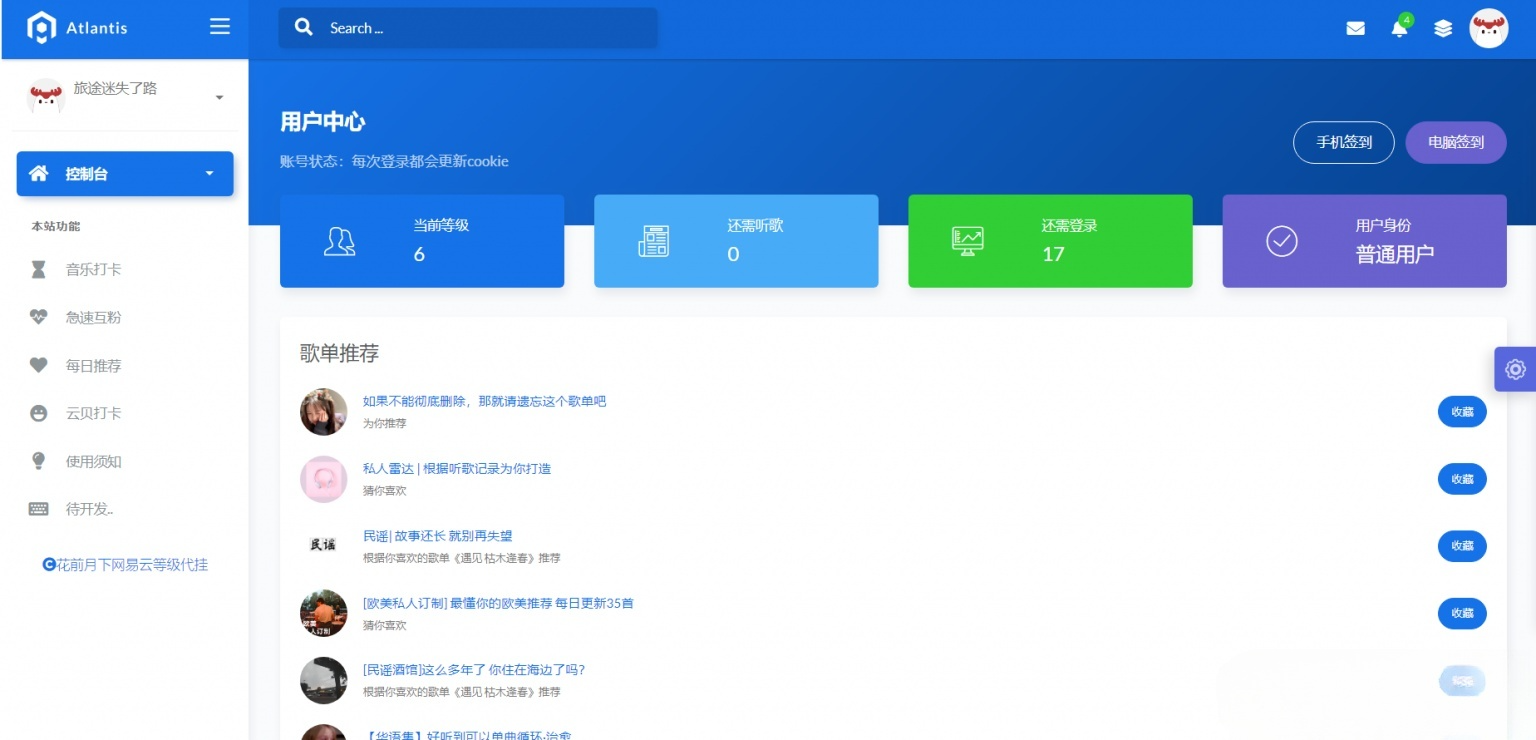This screenshot has height=740, width=1536.
Task: Click the 使用须知 lightbulb icon
Action: (x=38, y=461)
